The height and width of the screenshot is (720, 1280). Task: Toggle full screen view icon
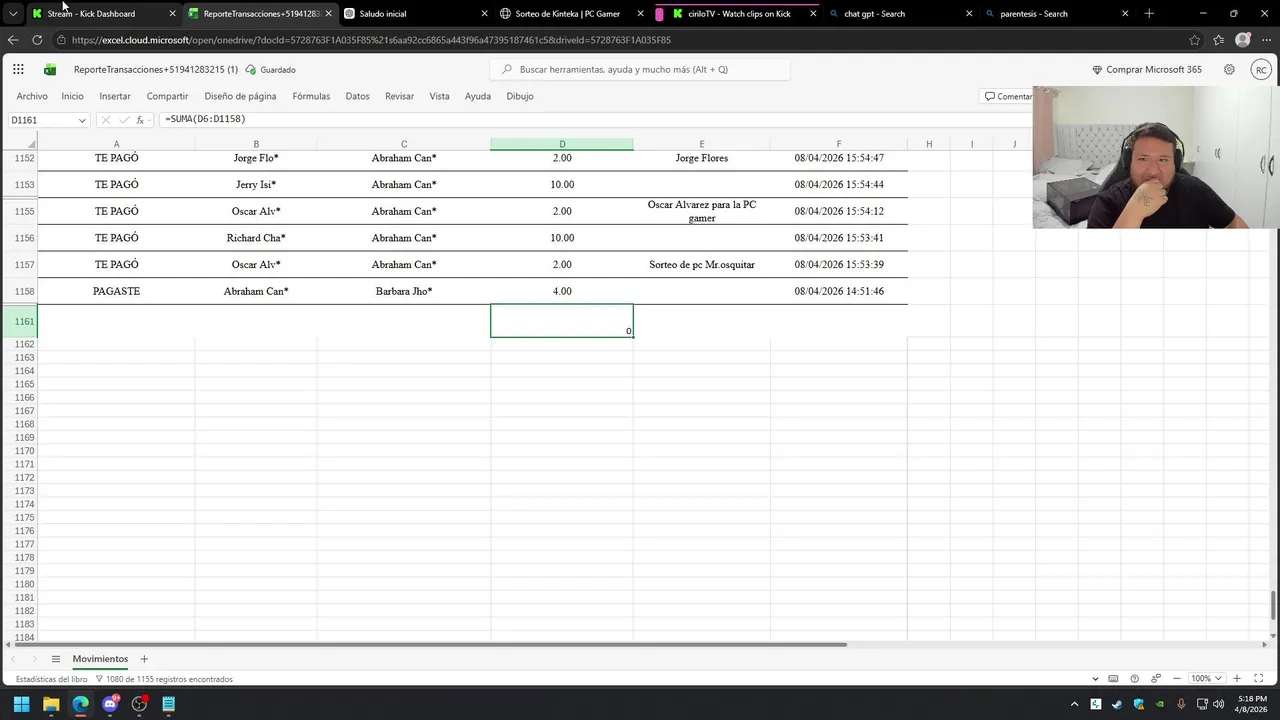[1259, 679]
